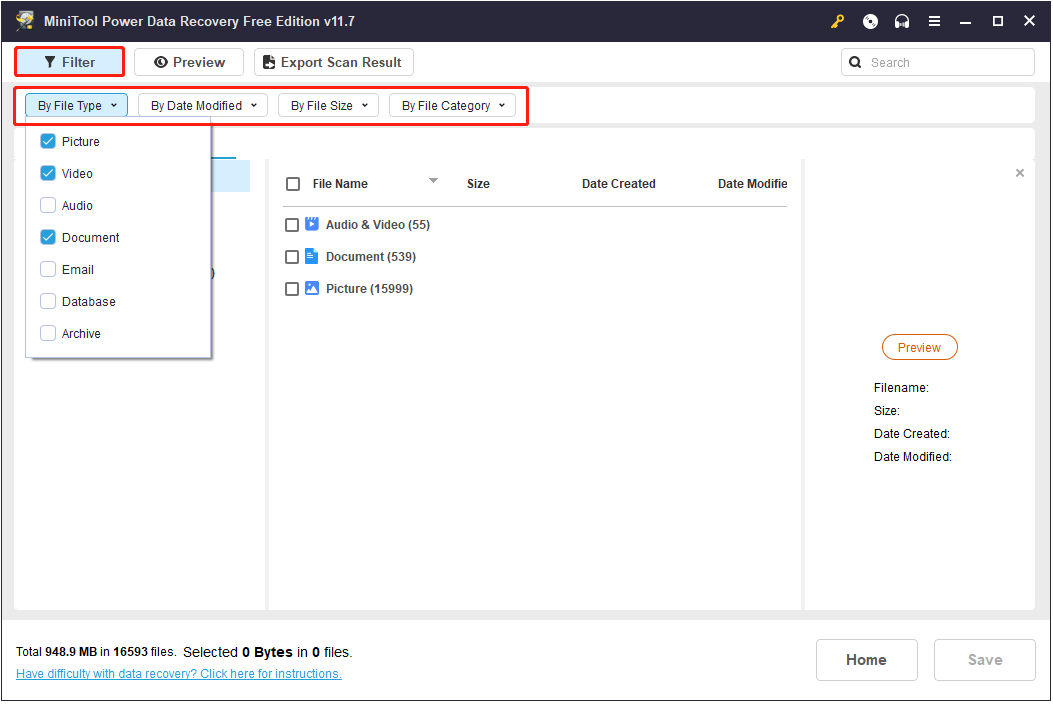Open the data recovery instructions link
Screen dimensions: 1053x704
pyautogui.click(x=179, y=674)
